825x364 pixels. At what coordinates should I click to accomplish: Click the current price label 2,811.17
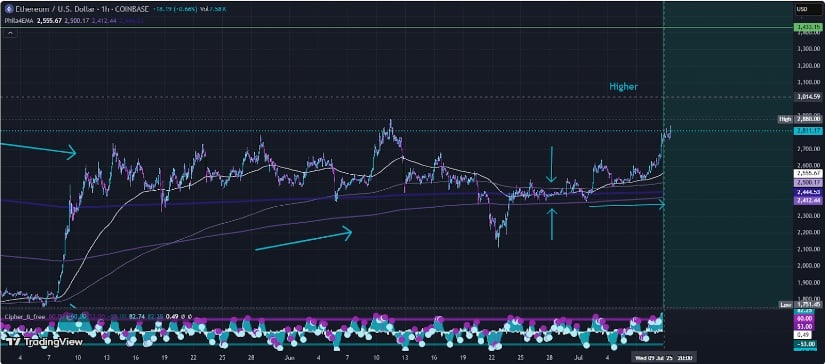click(x=808, y=130)
